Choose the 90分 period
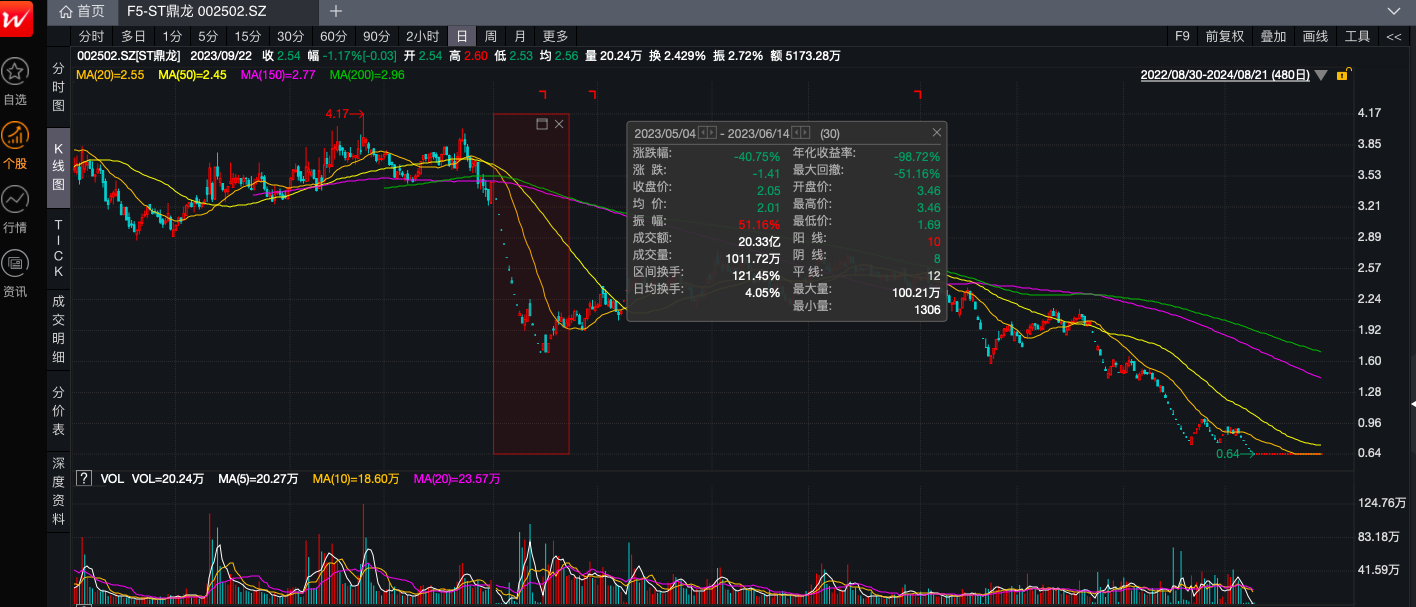1416x607 pixels. coord(377,36)
